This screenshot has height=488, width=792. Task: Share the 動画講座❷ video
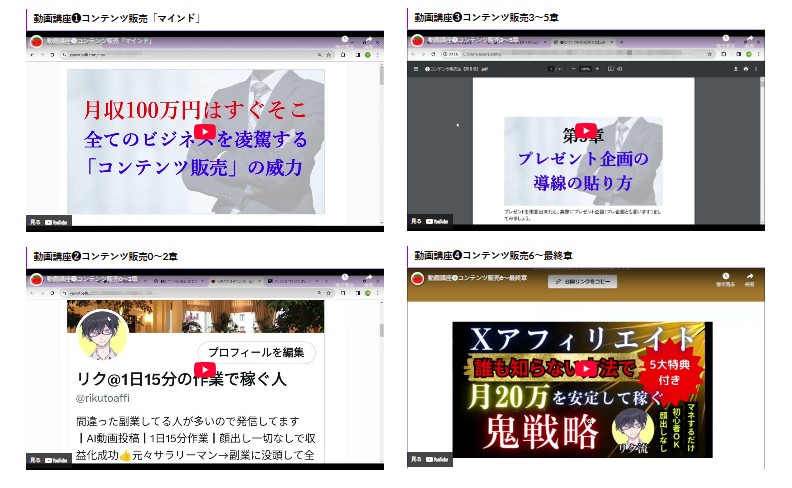coord(368,279)
